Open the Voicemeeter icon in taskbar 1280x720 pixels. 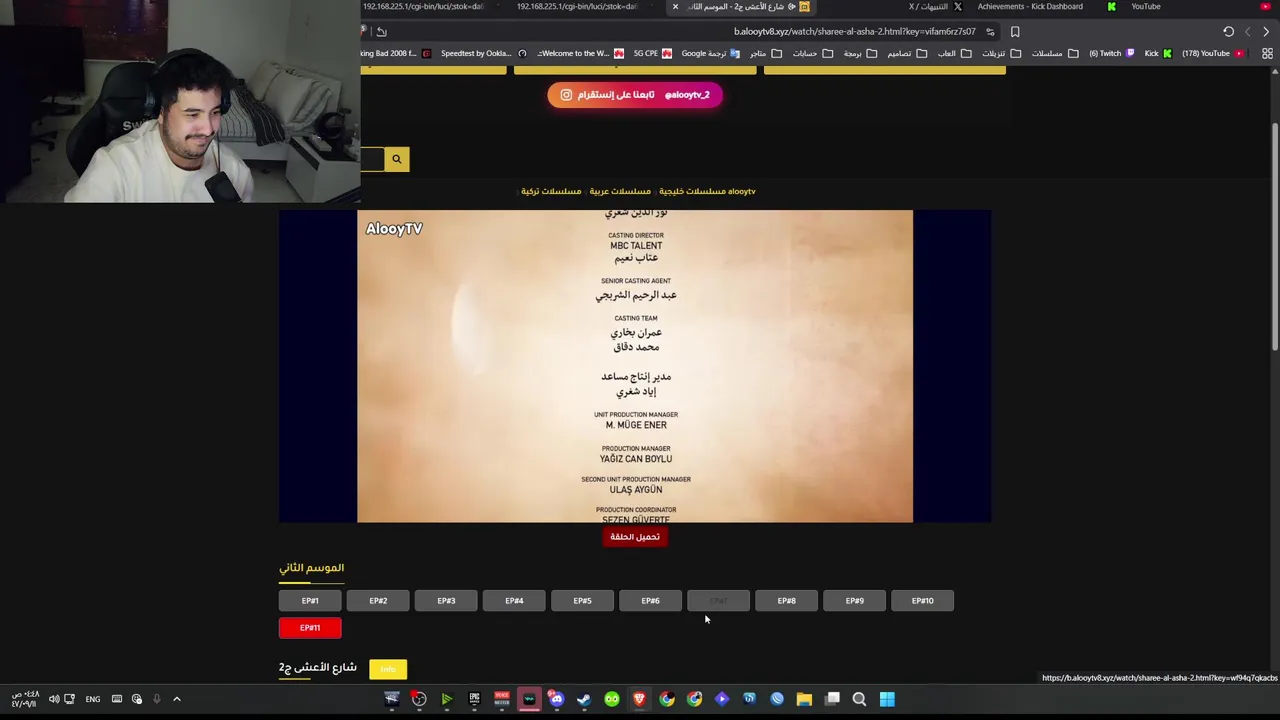tap(502, 699)
